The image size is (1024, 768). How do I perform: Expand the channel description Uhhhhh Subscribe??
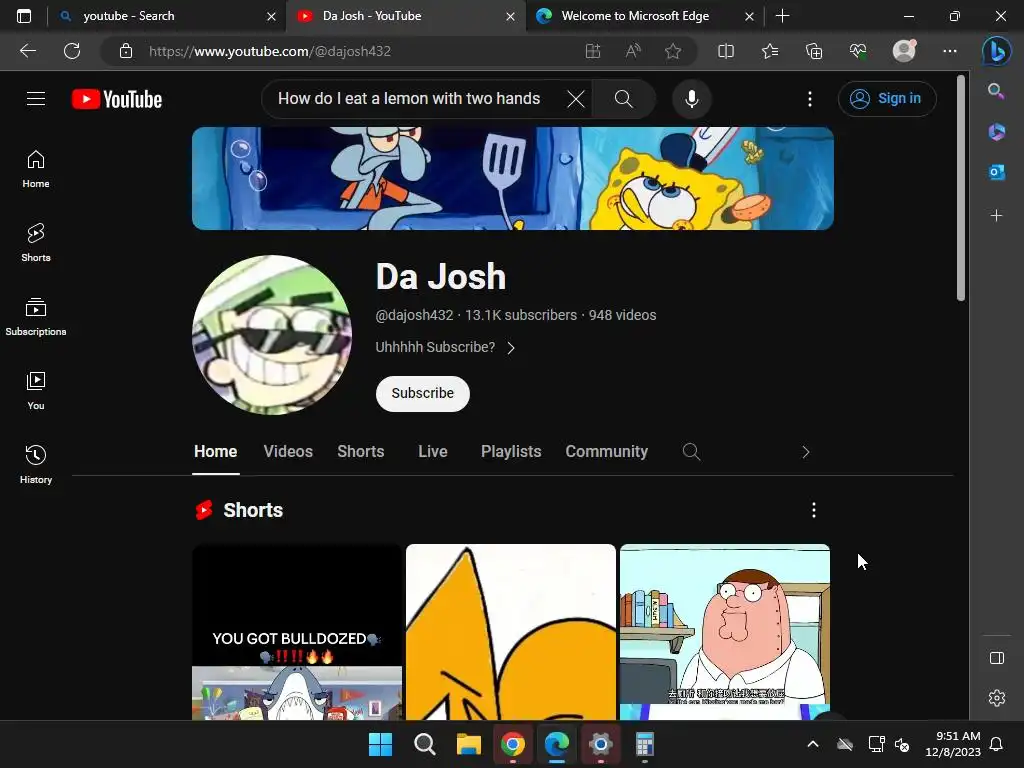click(x=445, y=347)
